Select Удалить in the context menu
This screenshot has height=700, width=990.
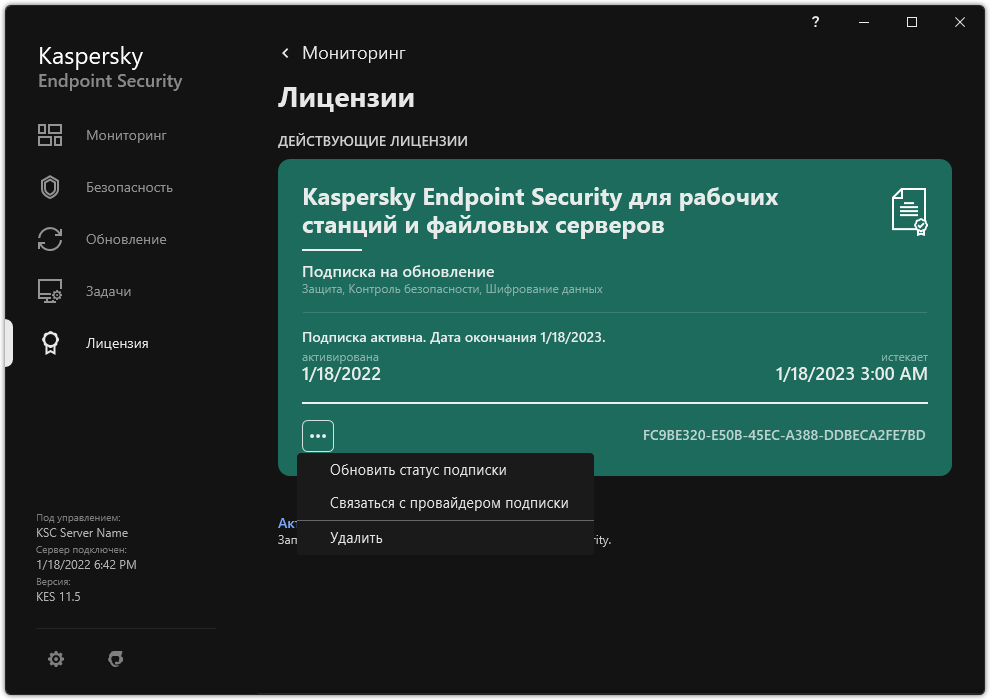click(355, 537)
